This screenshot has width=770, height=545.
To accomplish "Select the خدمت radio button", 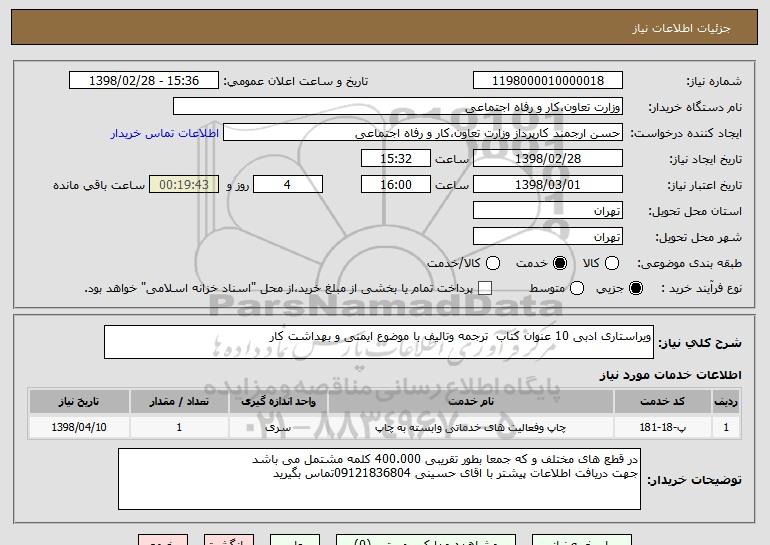I will click(x=559, y=264).
